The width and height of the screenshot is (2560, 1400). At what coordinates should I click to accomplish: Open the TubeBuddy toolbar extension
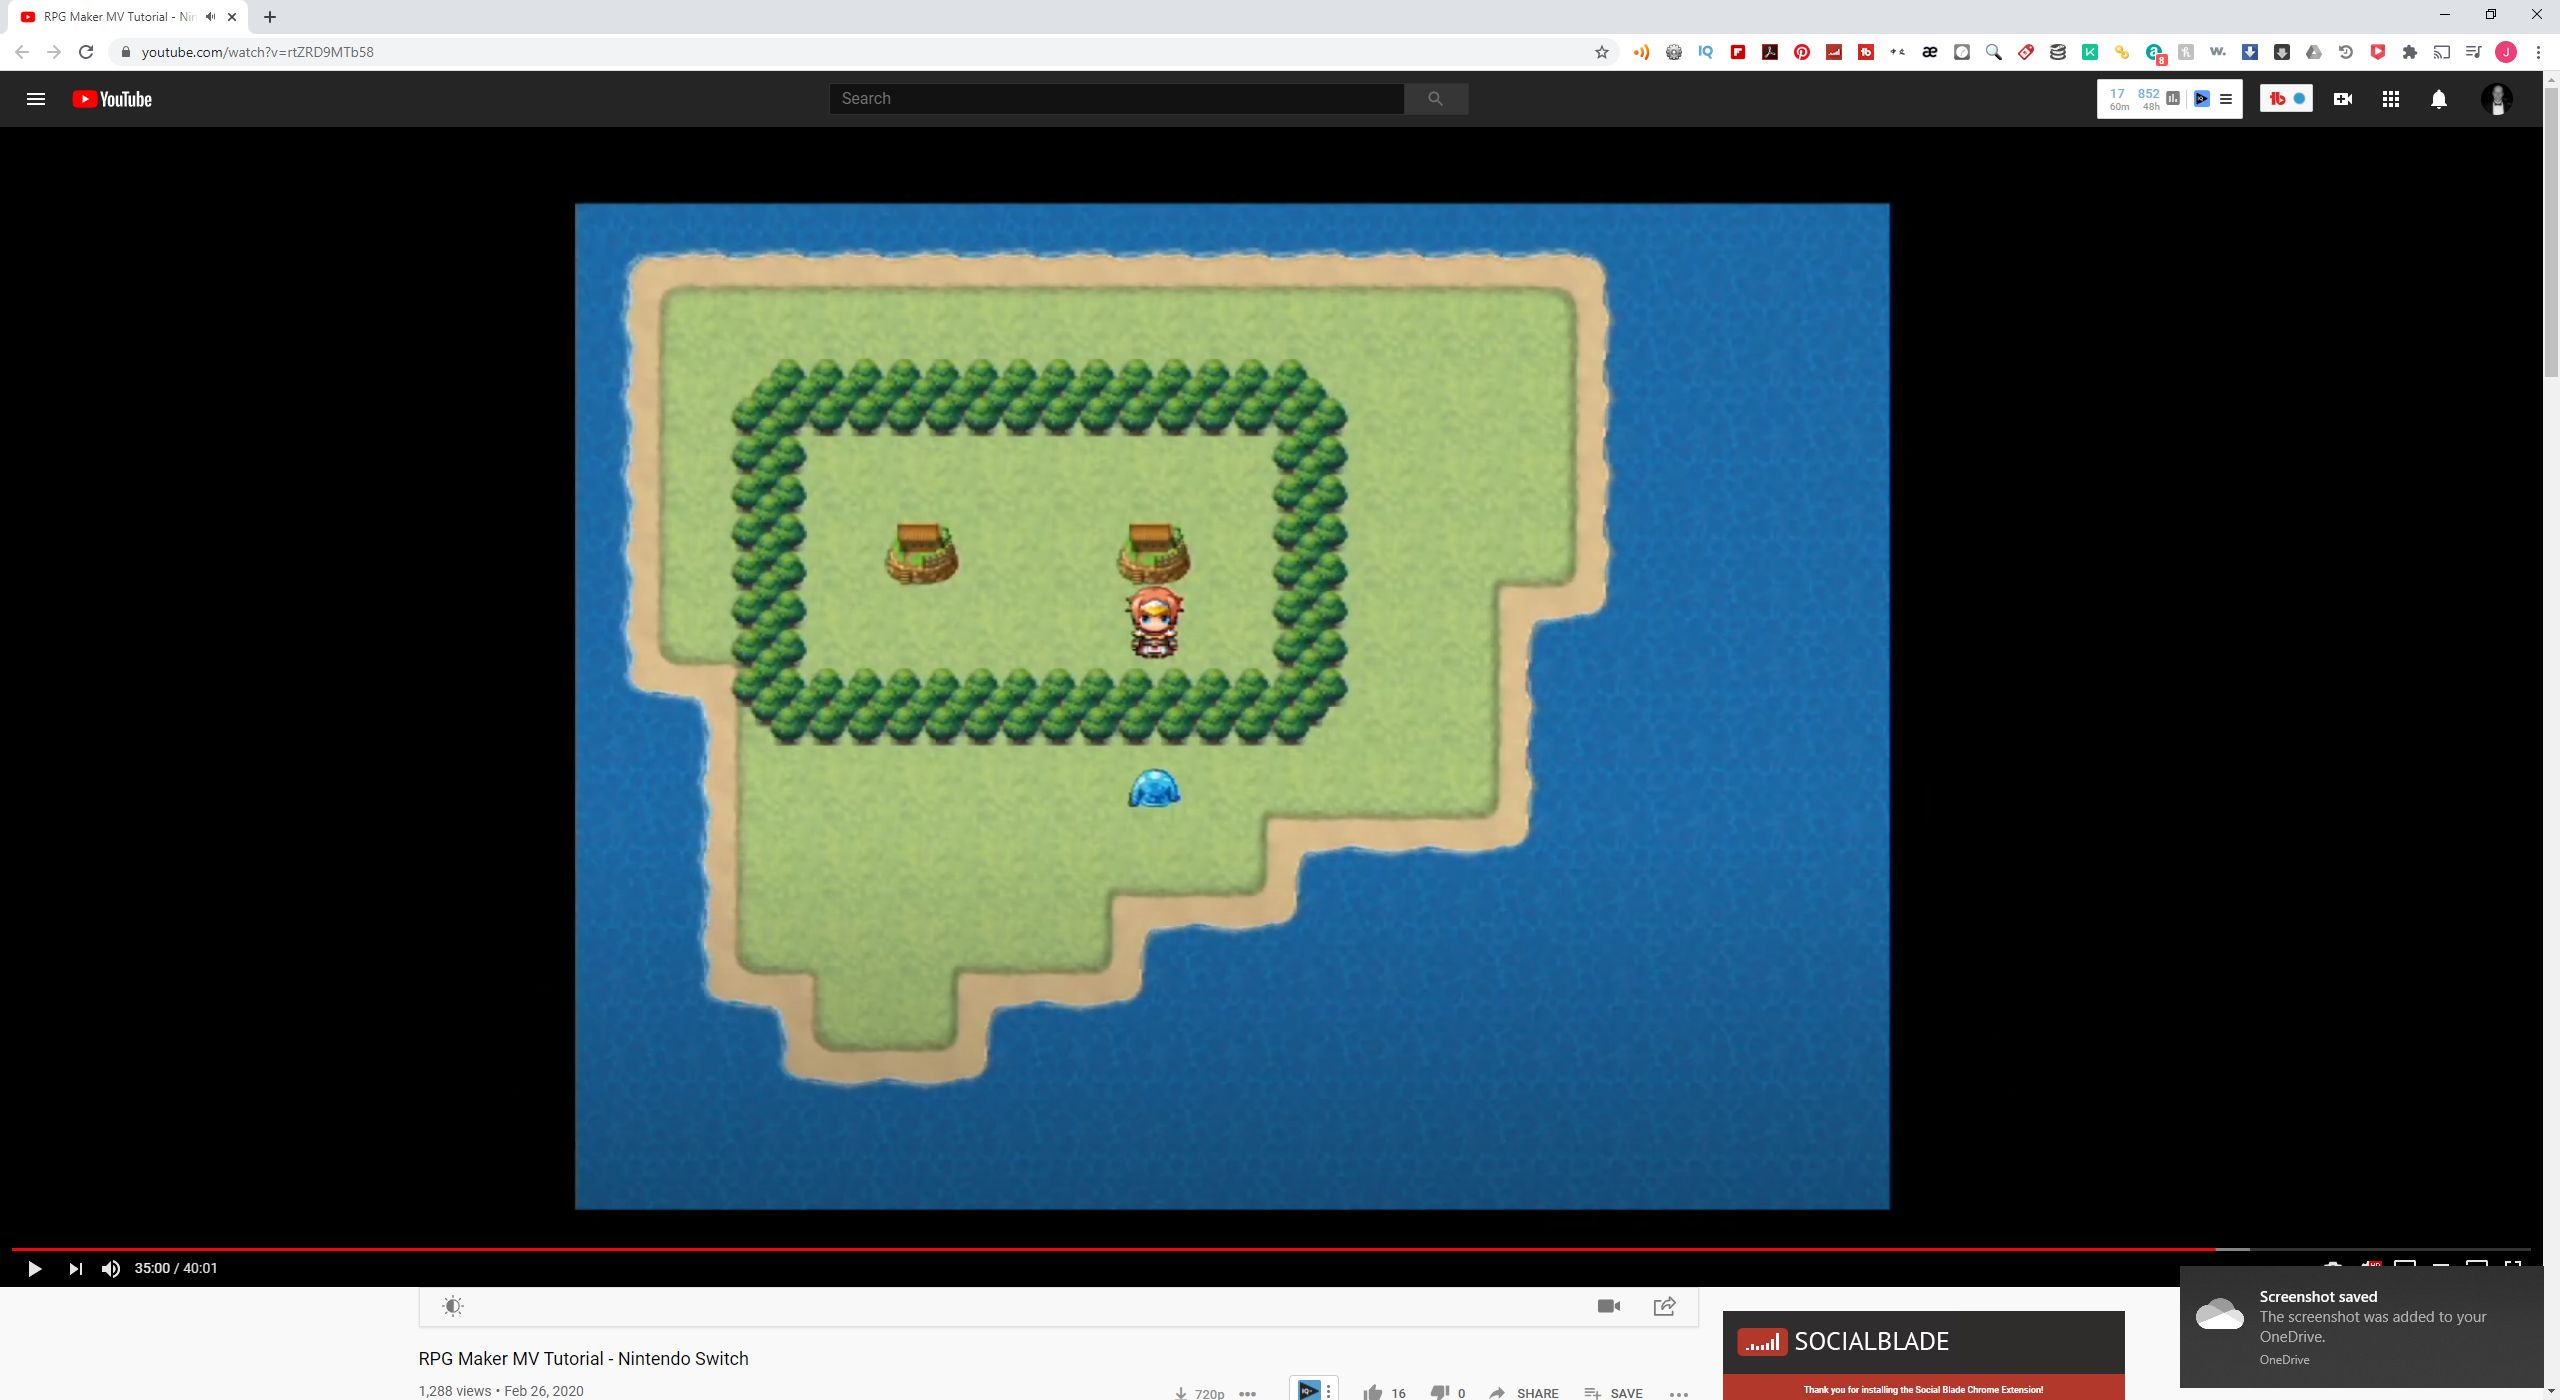point(1866,52)
